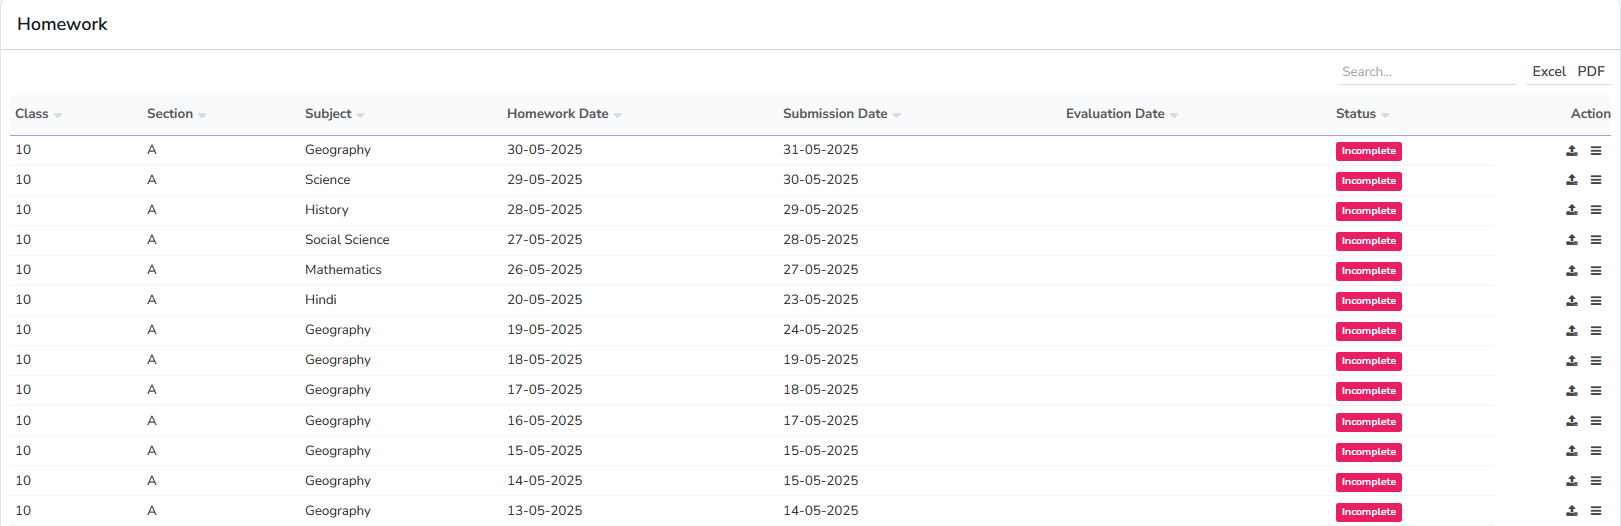The image size is (1621, 526).
Task: Export table as PDF
Action: pyautogui.click(x=1591, y=72)
